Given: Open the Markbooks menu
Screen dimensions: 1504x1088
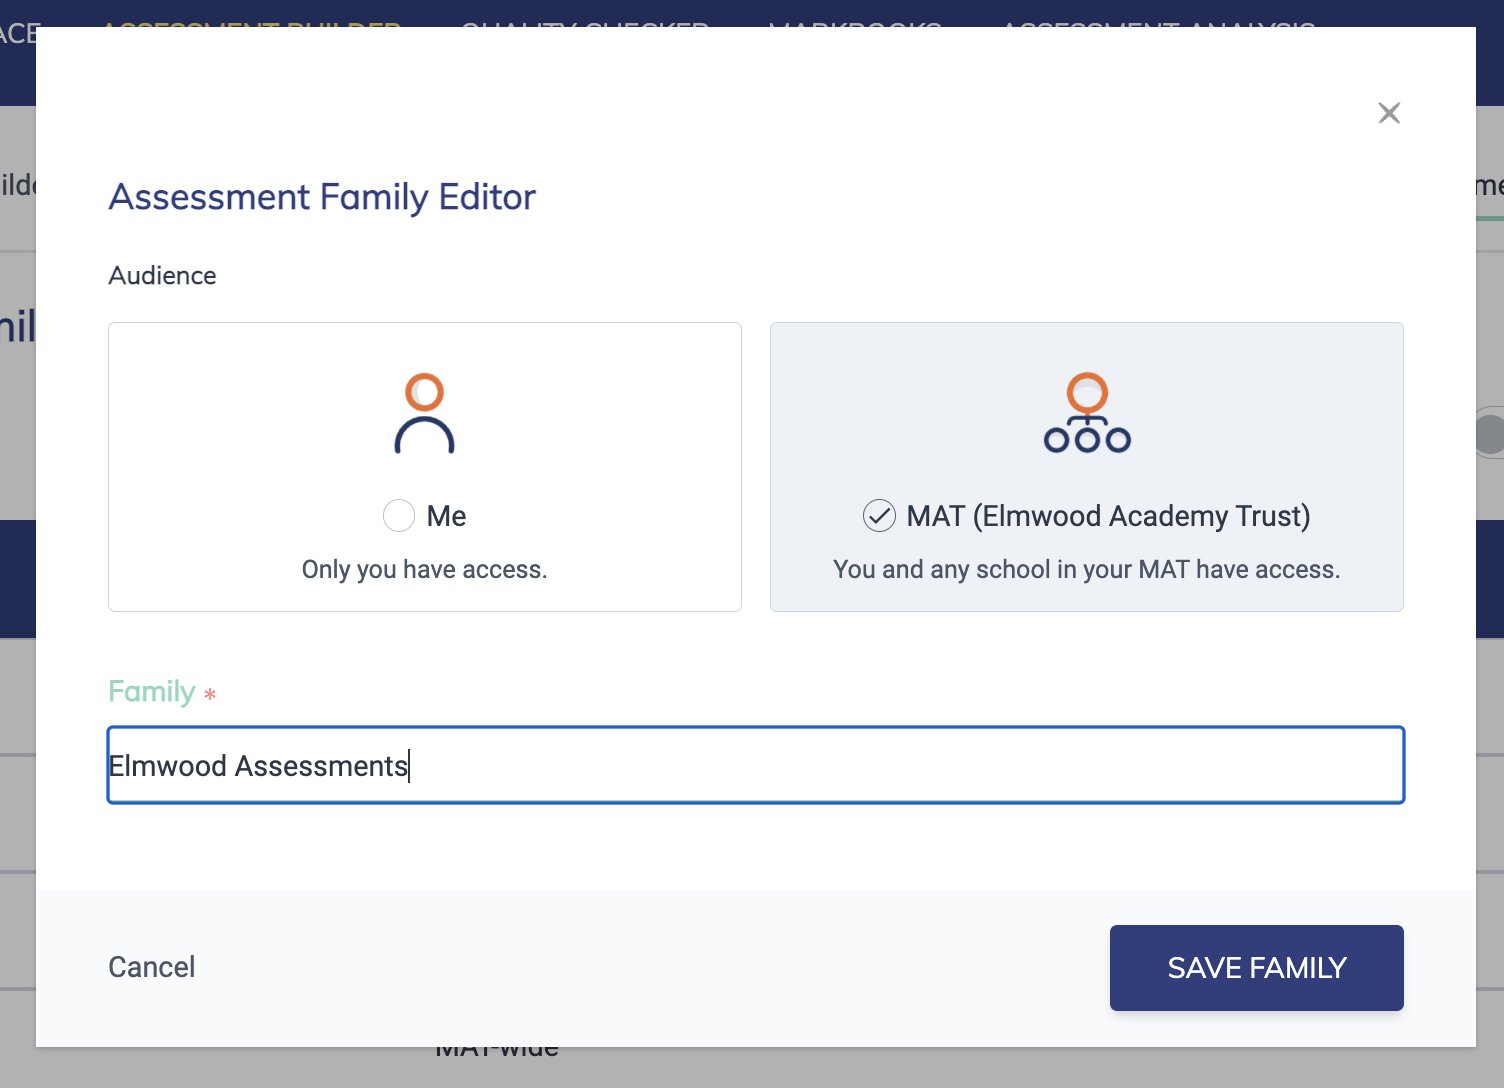Looking at the screenshot, I should 855,25.
